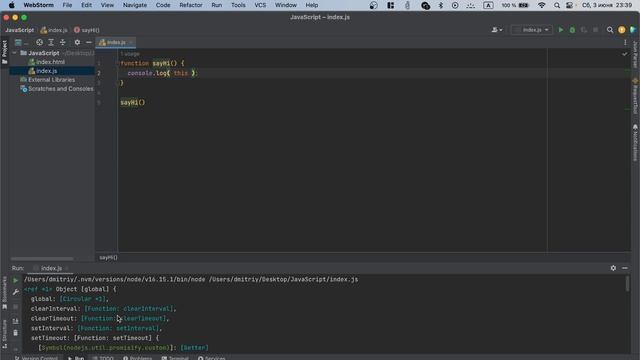The width and height of the screenshot is (640, 360).
Task: Open editor tabs more-options menu
Action: tap(625, 42)
